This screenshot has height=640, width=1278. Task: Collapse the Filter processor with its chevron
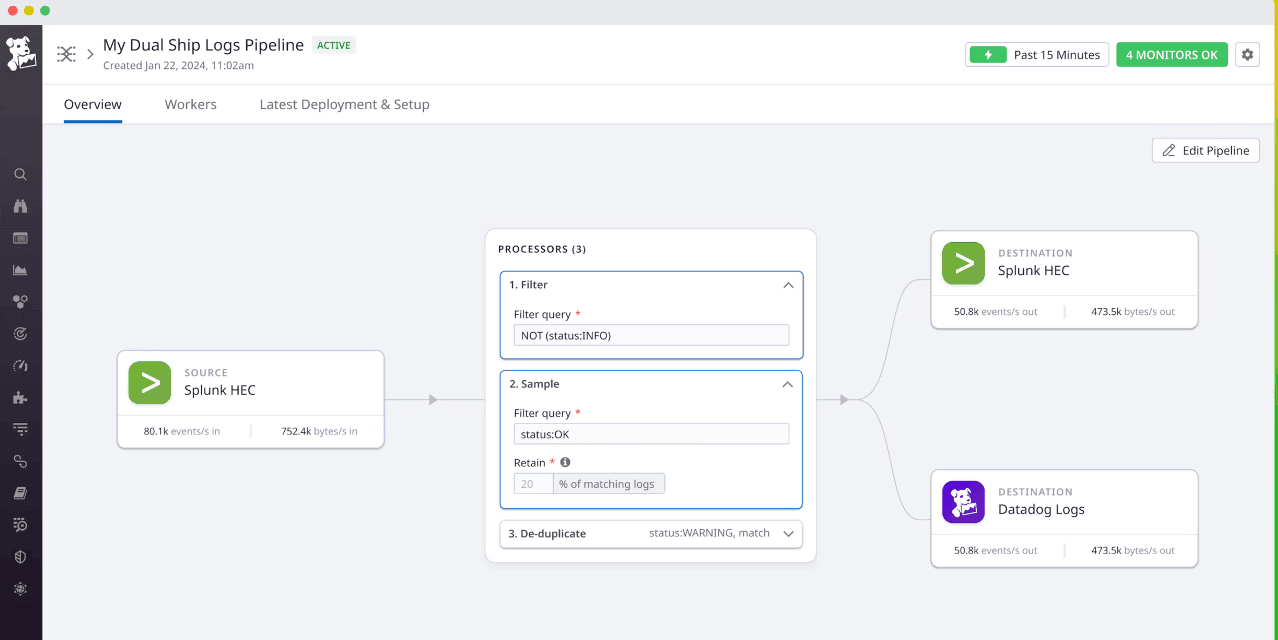pos(788,285)
